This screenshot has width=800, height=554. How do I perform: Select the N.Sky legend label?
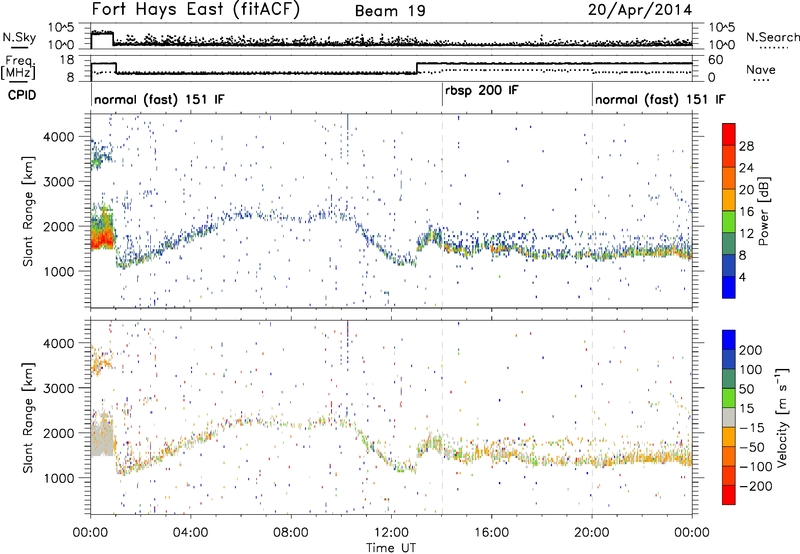(x=19, y=37)
